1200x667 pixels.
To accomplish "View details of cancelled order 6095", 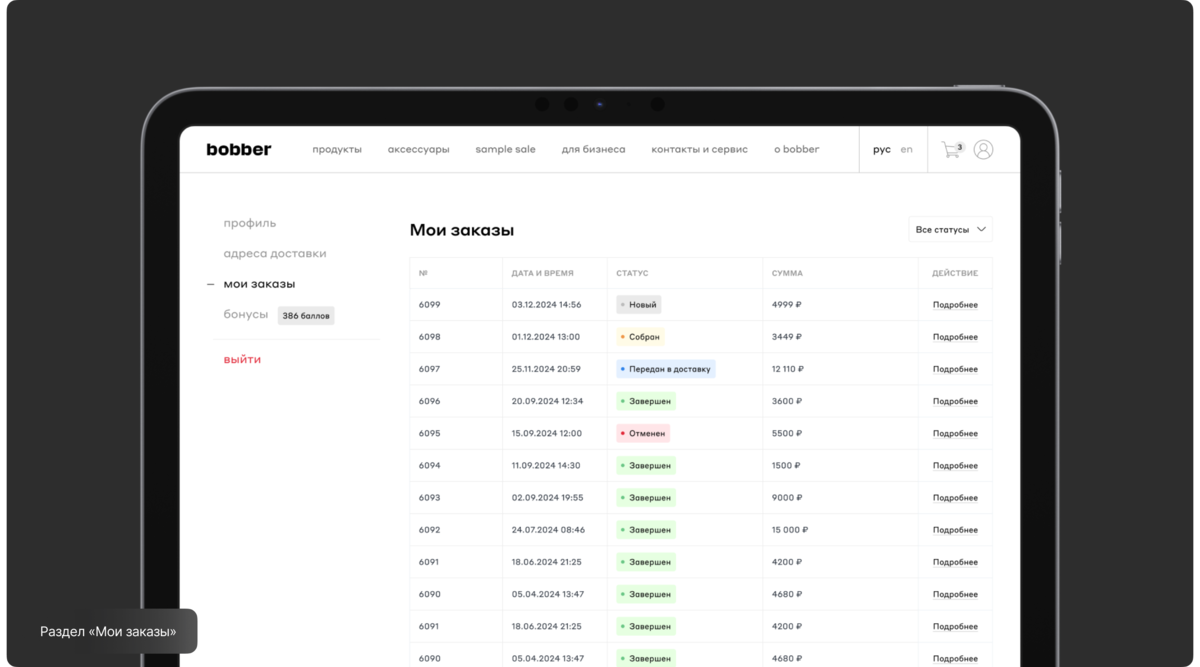I will [955, 434].
